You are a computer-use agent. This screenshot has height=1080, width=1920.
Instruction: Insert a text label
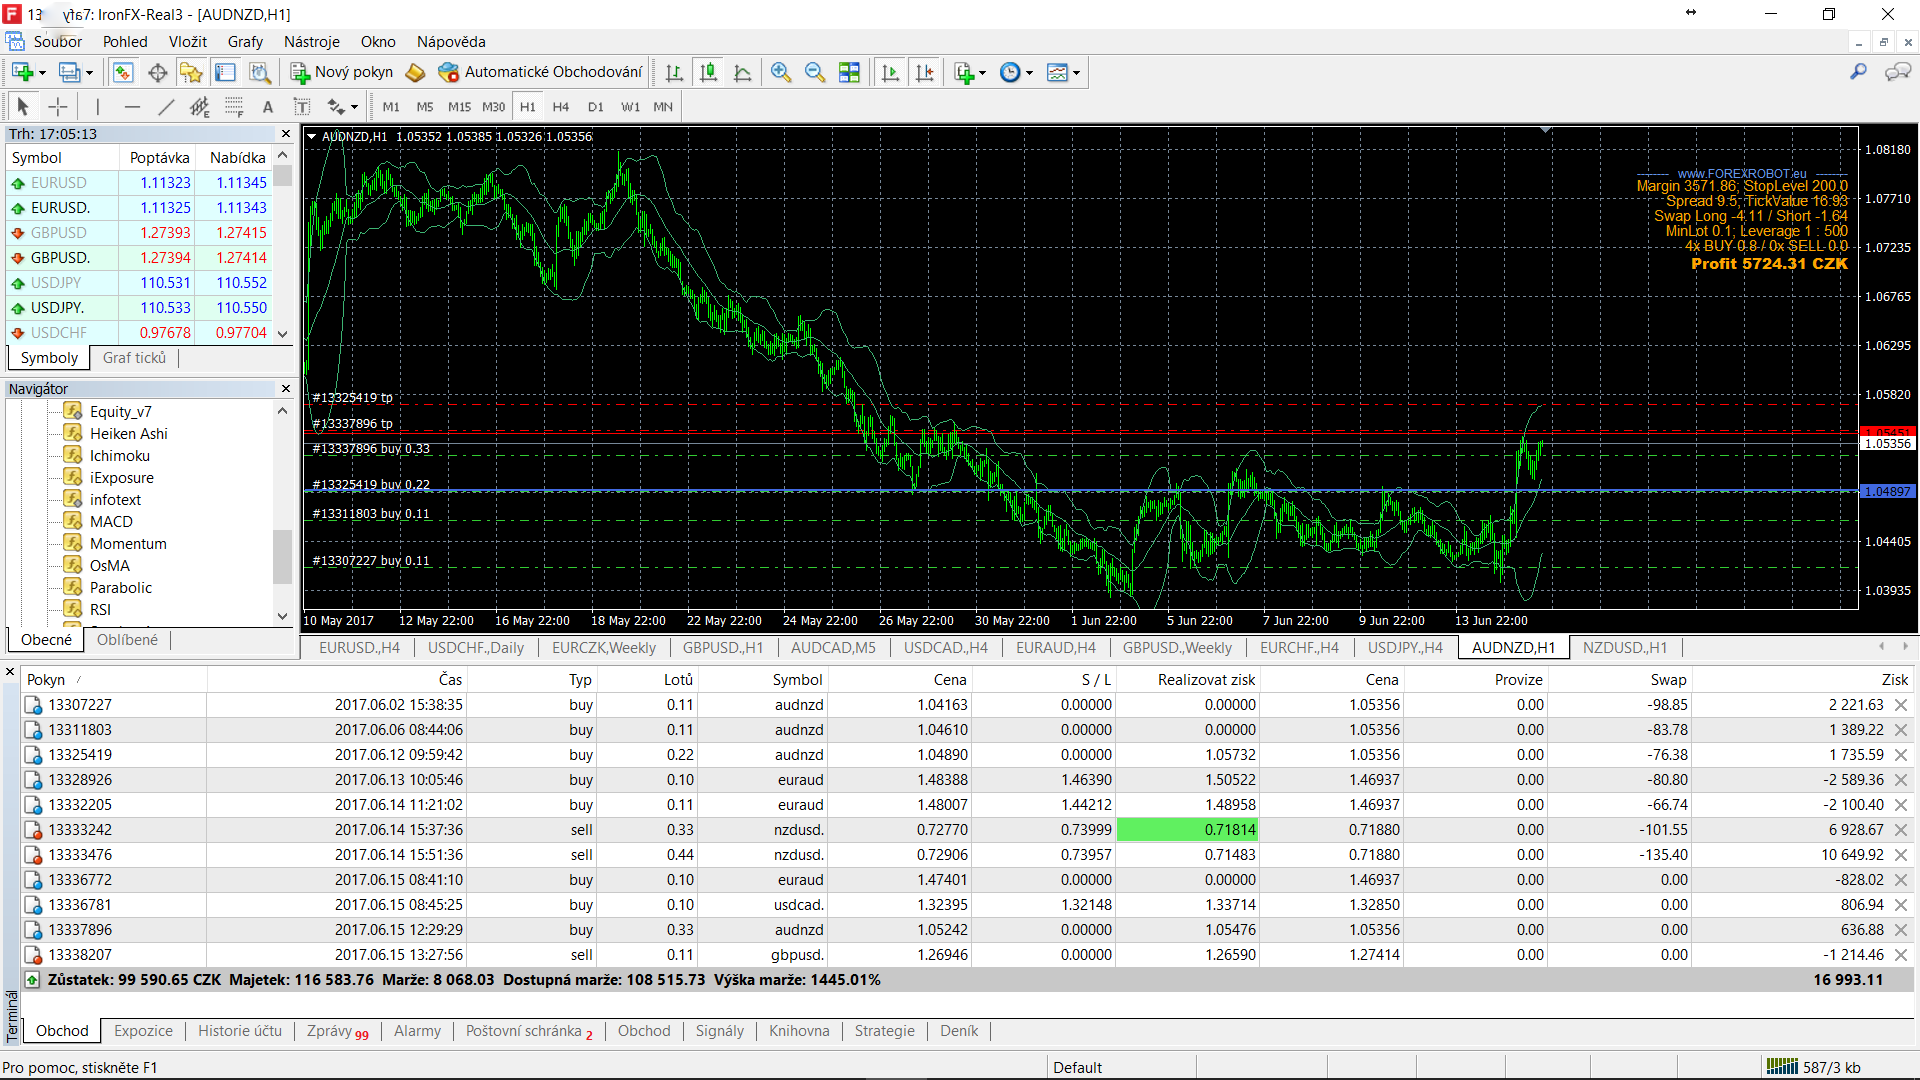coord(301,106)
